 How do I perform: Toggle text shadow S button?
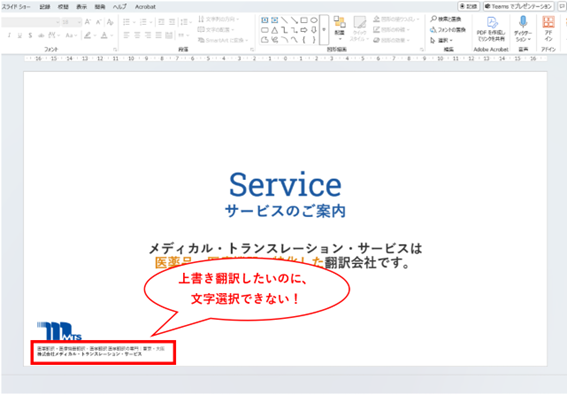click(x=30, y=35)
